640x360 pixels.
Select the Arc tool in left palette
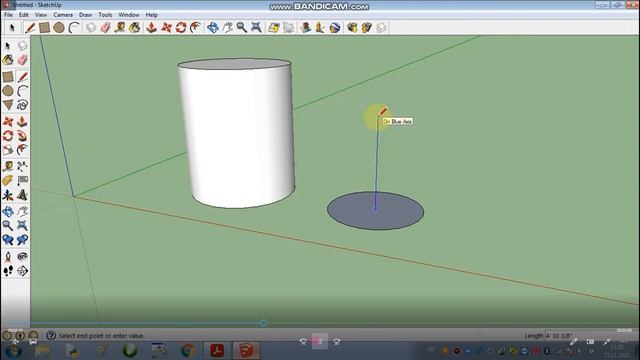point(22,91)
